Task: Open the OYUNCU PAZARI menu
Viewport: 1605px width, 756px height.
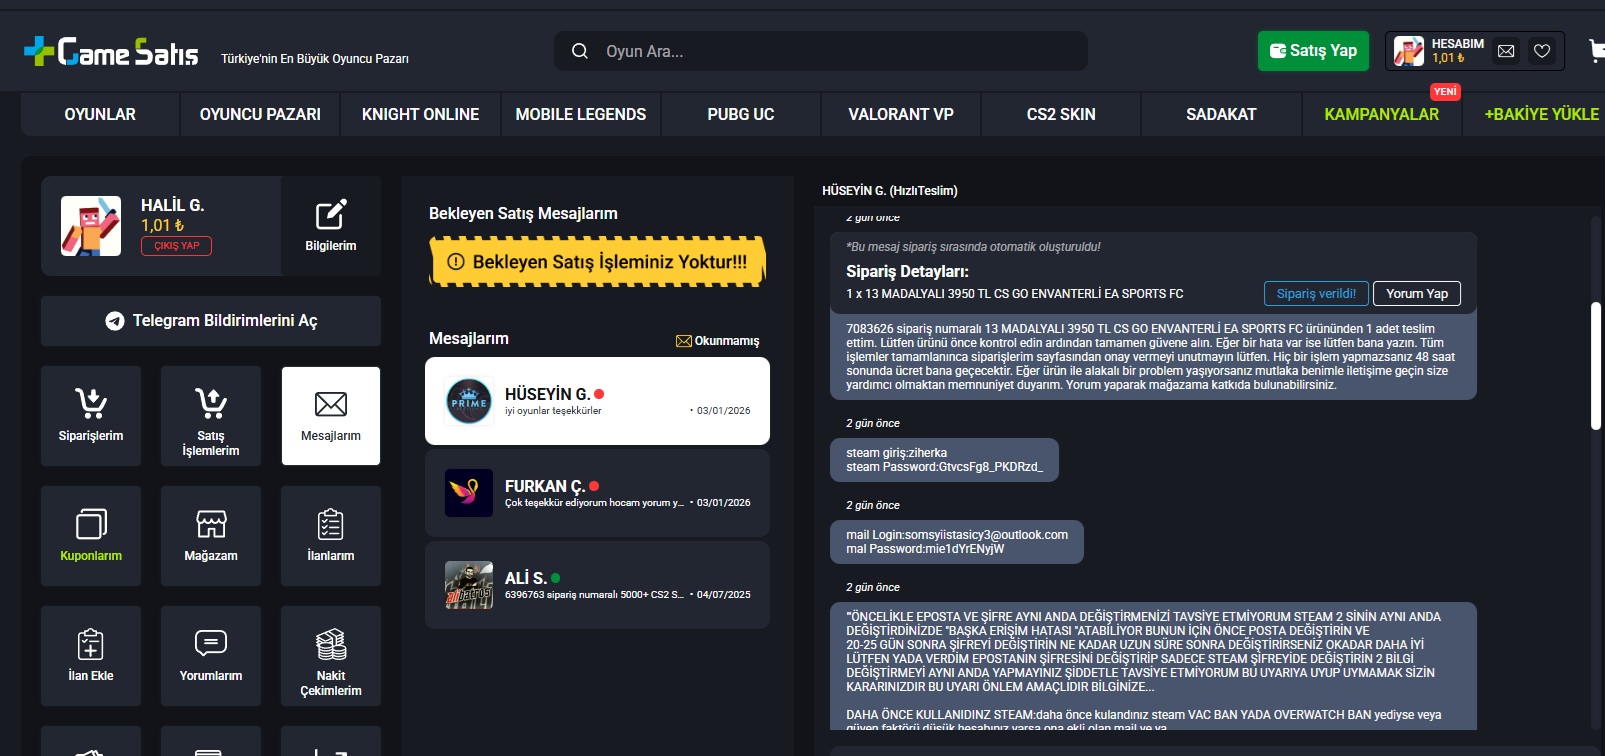Action: pyautogui.click(x=260, y=115)
